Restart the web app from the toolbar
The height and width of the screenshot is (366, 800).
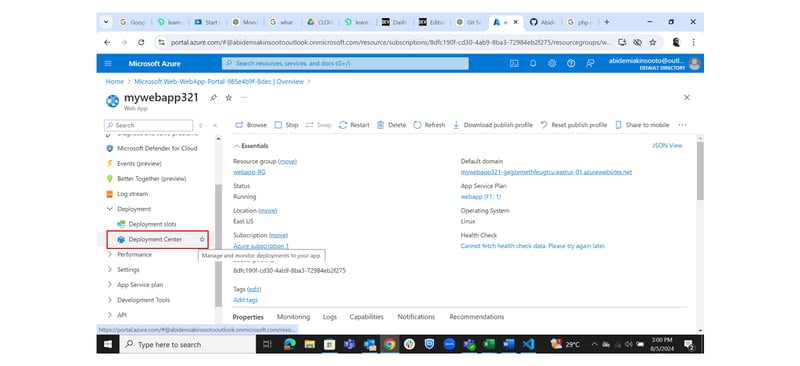point(355,125)
